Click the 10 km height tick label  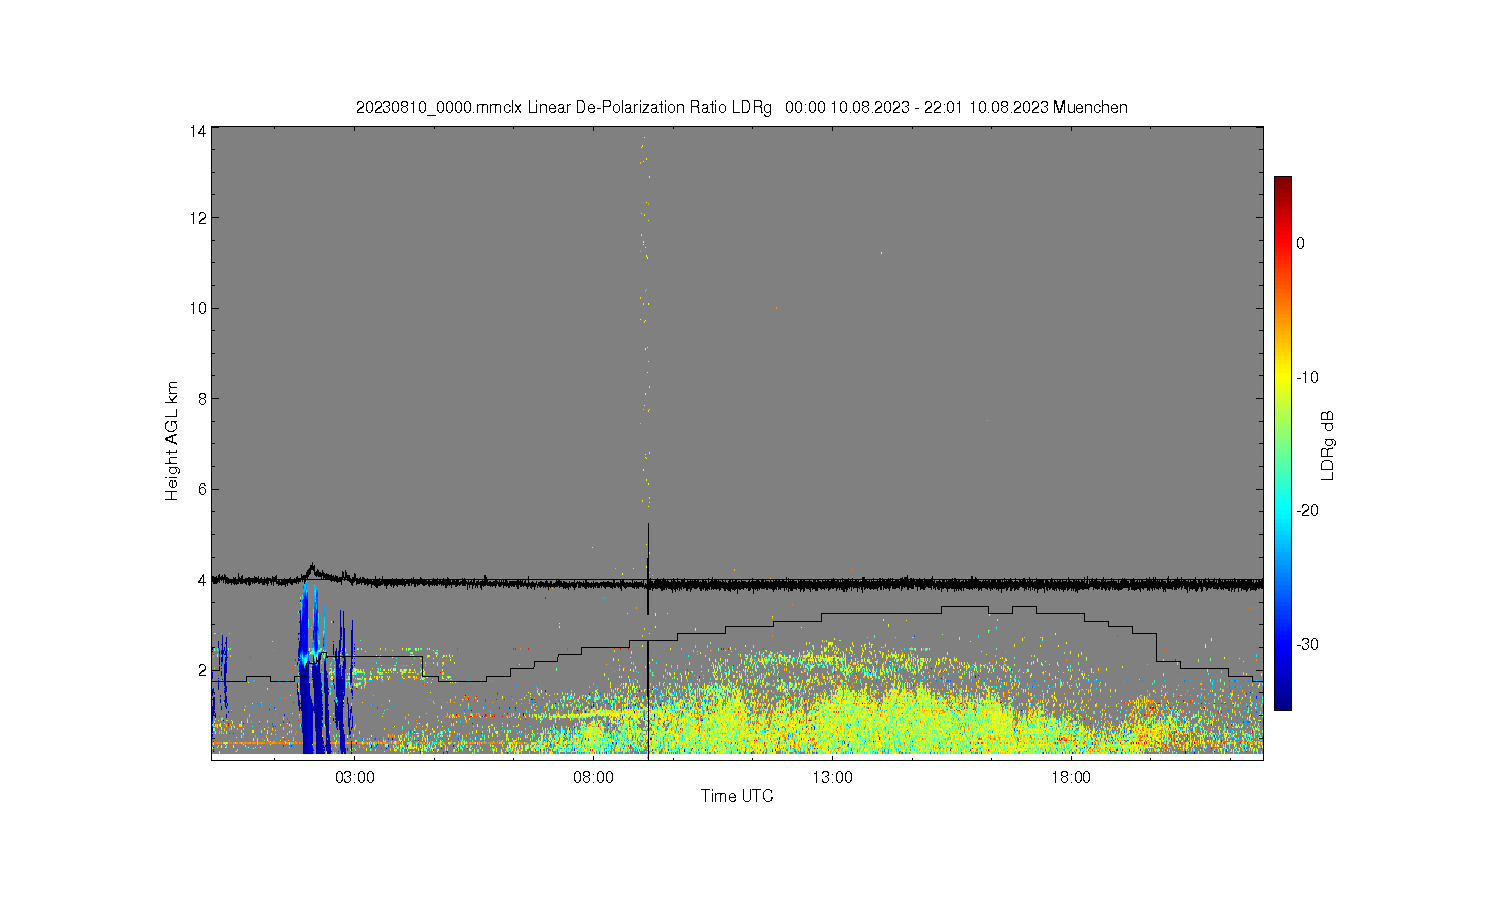coord(199,308)
